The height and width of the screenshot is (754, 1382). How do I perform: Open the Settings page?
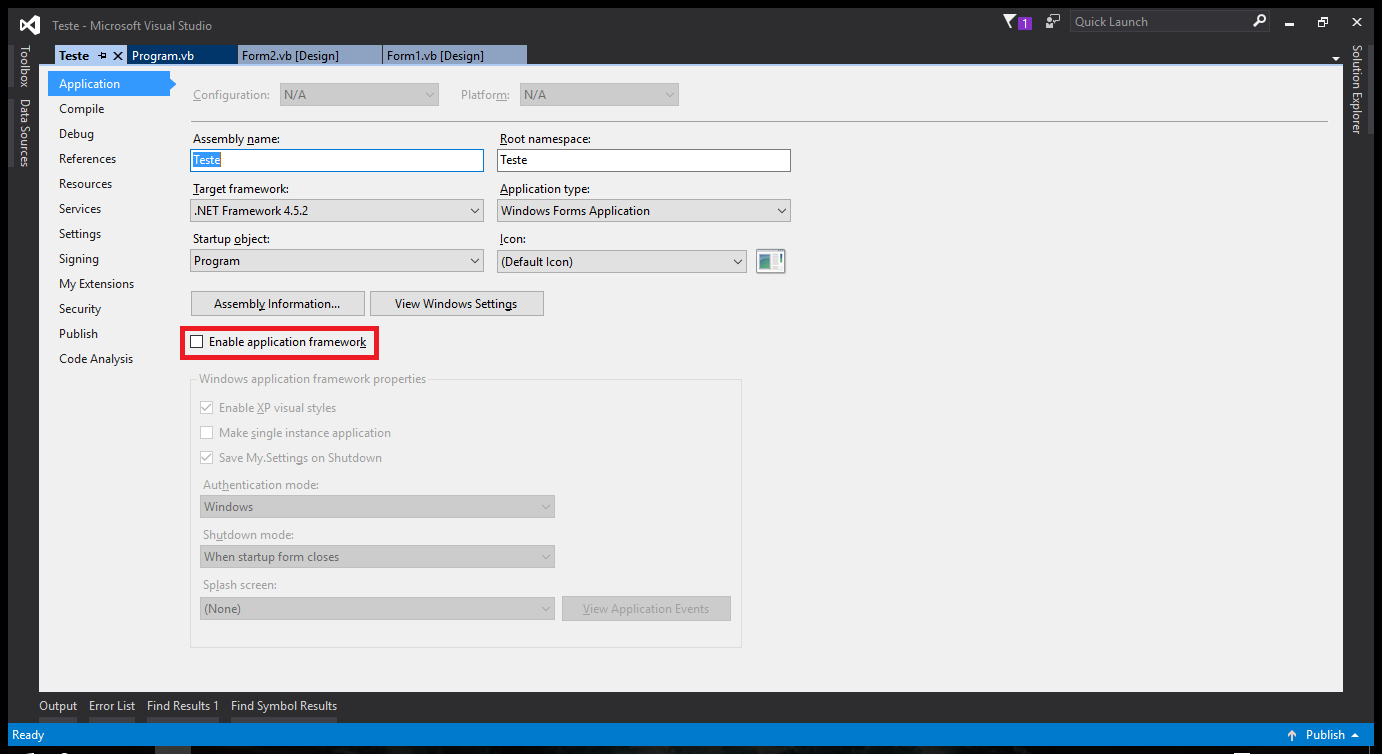(80, 234)
